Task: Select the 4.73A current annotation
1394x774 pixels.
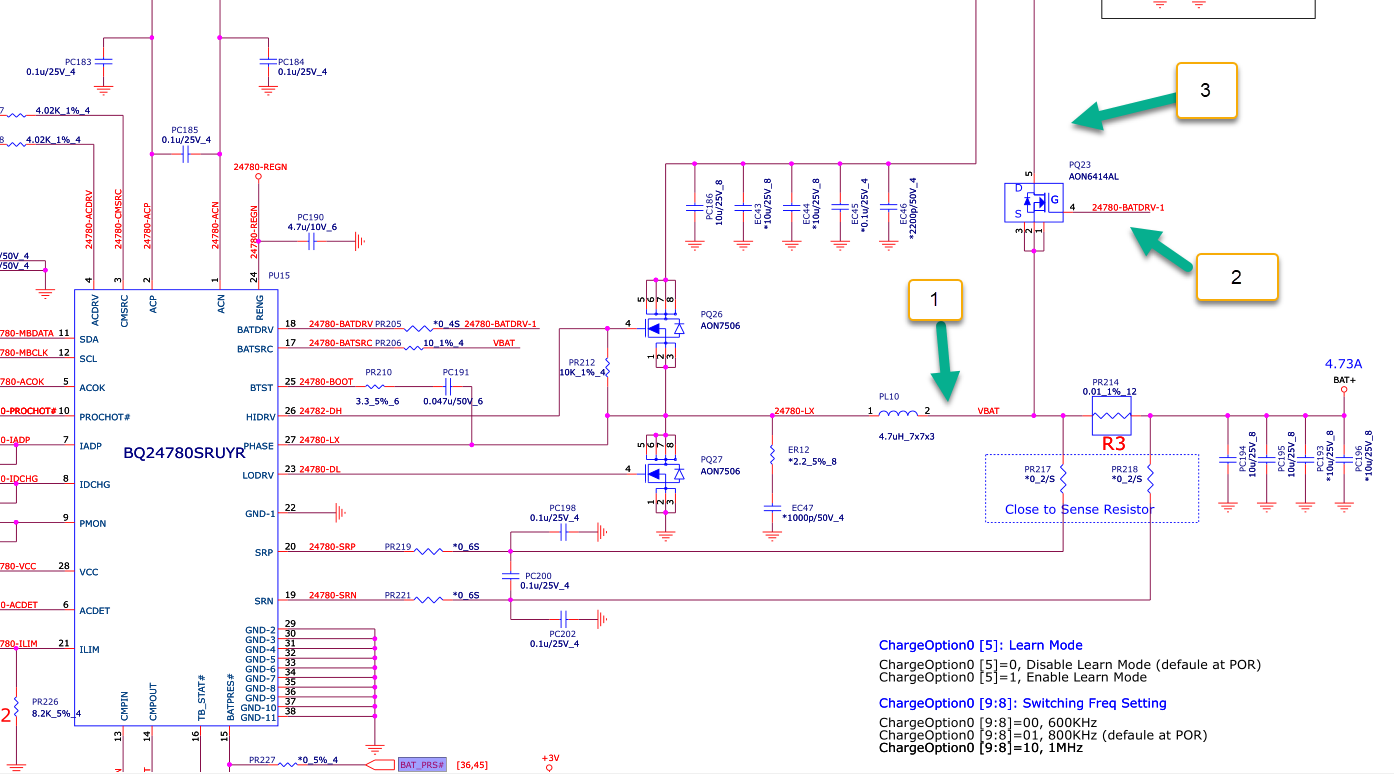Action: (x=1343, y=363)
